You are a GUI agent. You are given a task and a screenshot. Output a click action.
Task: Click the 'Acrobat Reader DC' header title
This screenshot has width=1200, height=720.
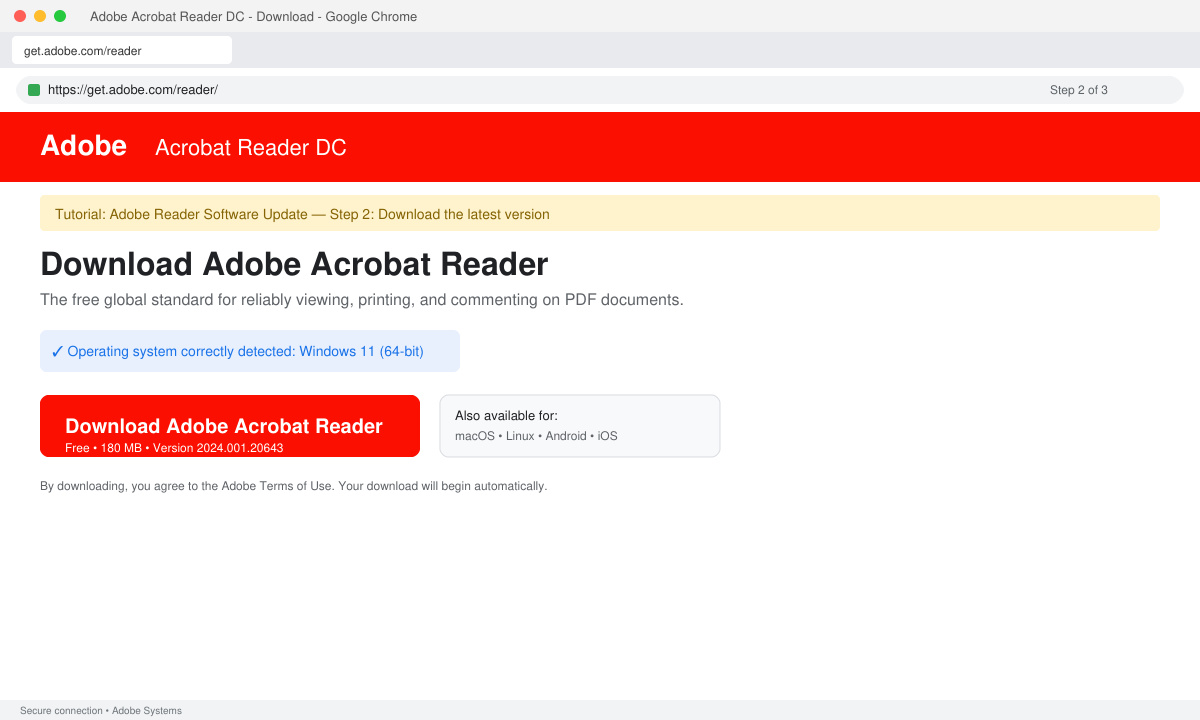tap(251, 148)
